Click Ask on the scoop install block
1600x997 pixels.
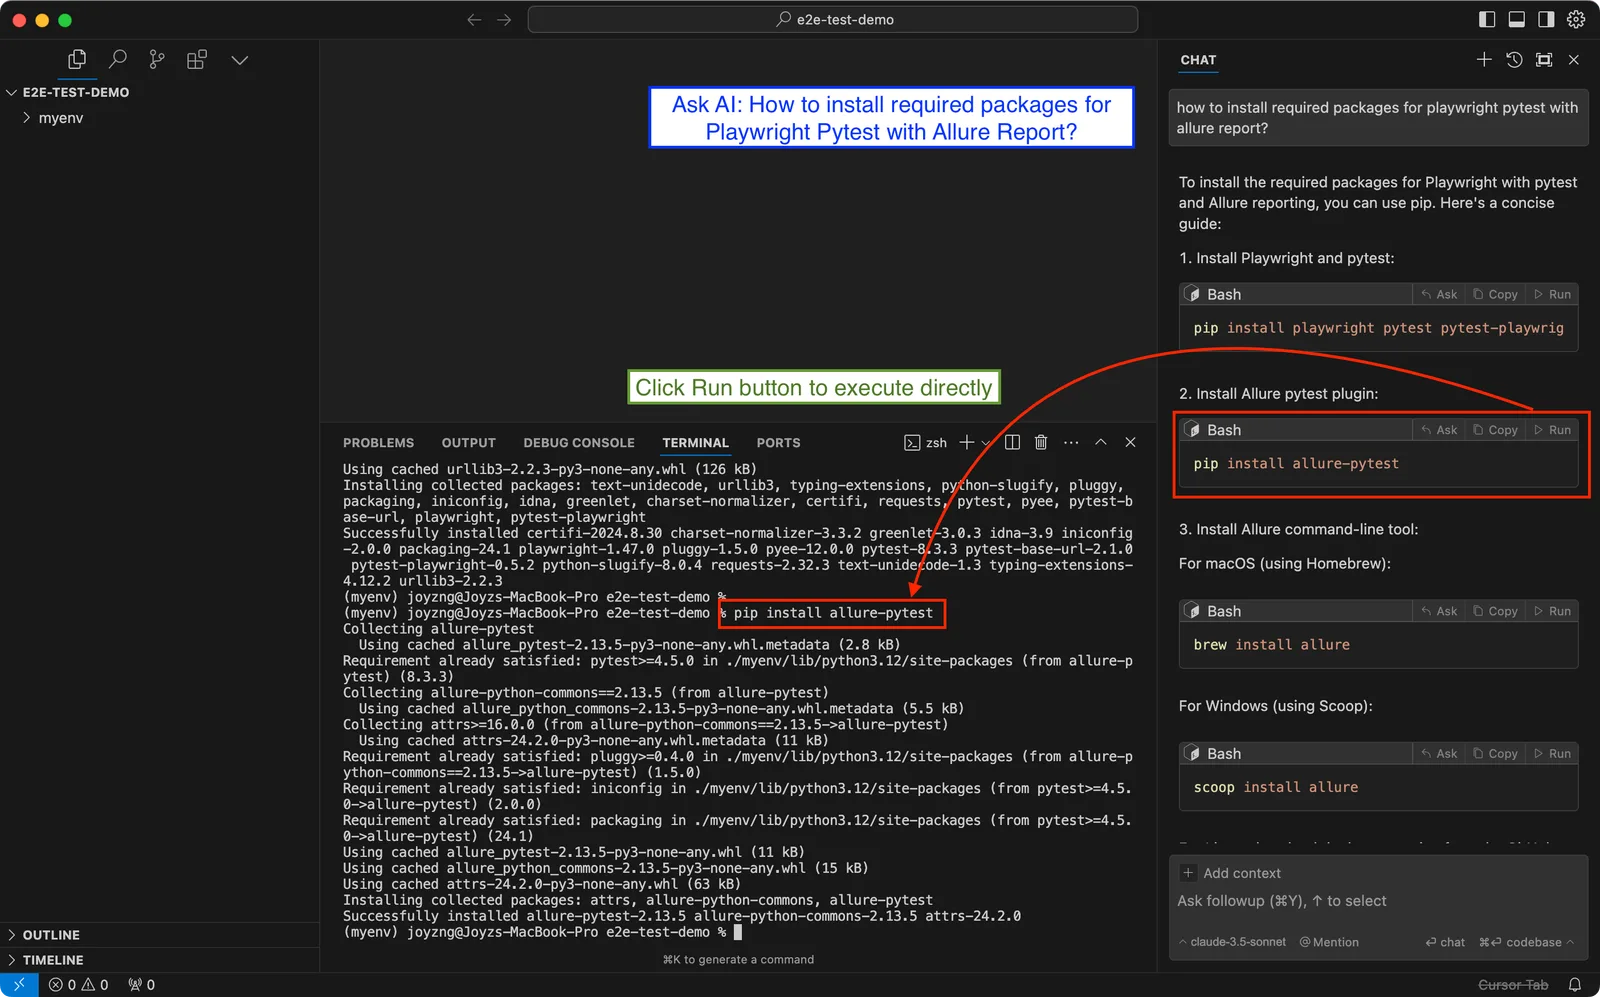point(1439,754)
